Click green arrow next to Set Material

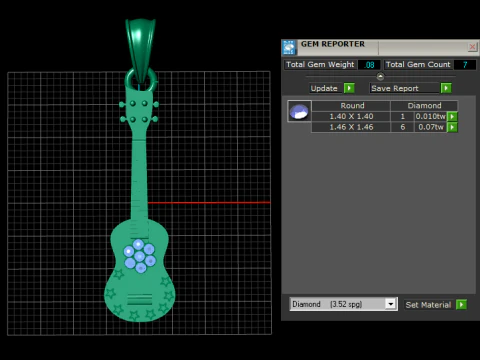click(x=461, y=305)
